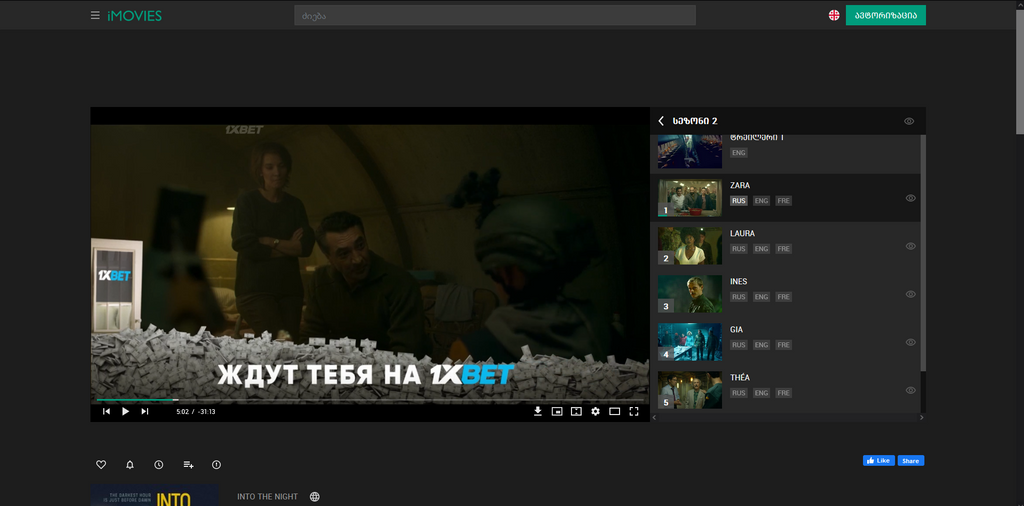
Task: Select RUS audio for LAURA episode
Action: (x=739, y=249)
